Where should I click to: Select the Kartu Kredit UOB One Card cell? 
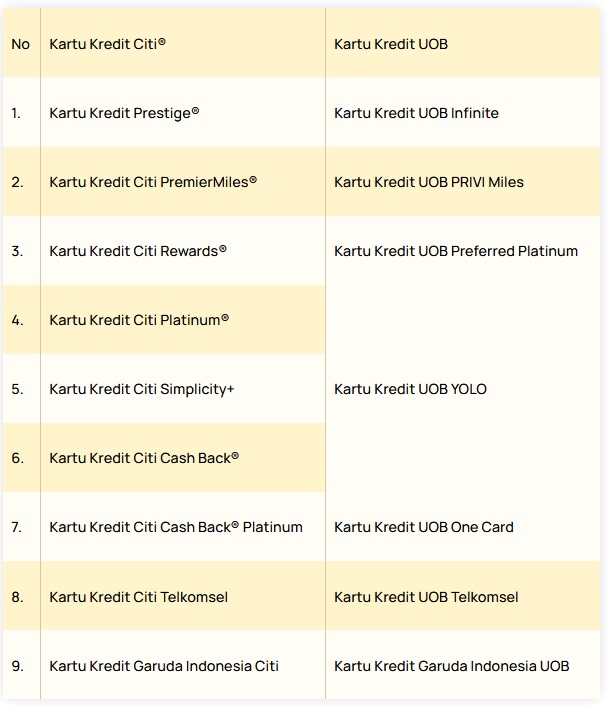coord(424,527)
